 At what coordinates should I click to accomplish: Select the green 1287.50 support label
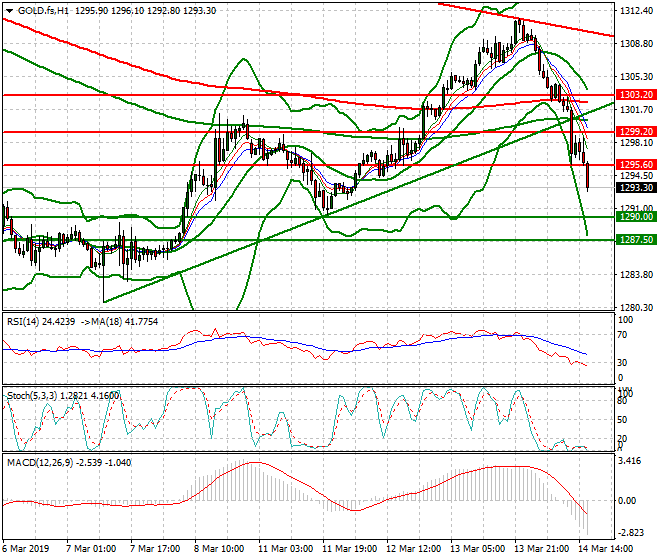point(636,240)
